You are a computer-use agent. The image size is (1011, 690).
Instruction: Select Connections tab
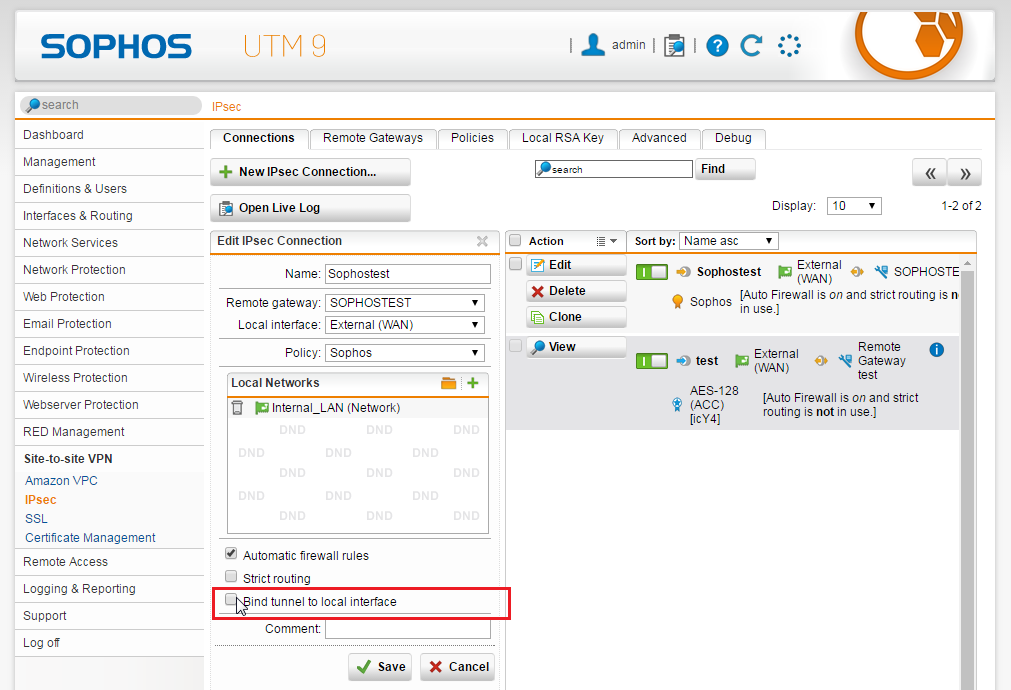[259, 138]
